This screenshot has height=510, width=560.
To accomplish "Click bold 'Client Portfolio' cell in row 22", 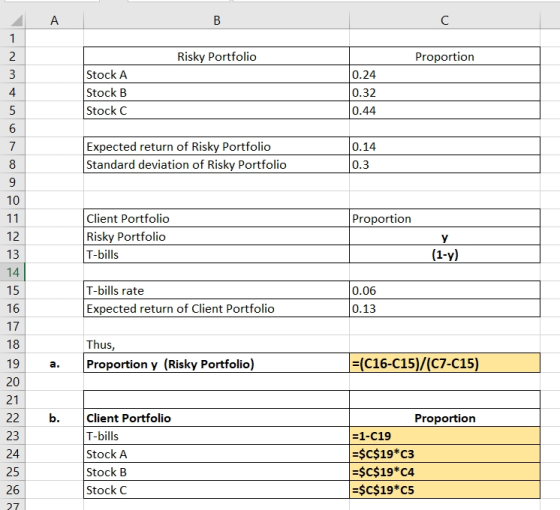I will point(216,418).
